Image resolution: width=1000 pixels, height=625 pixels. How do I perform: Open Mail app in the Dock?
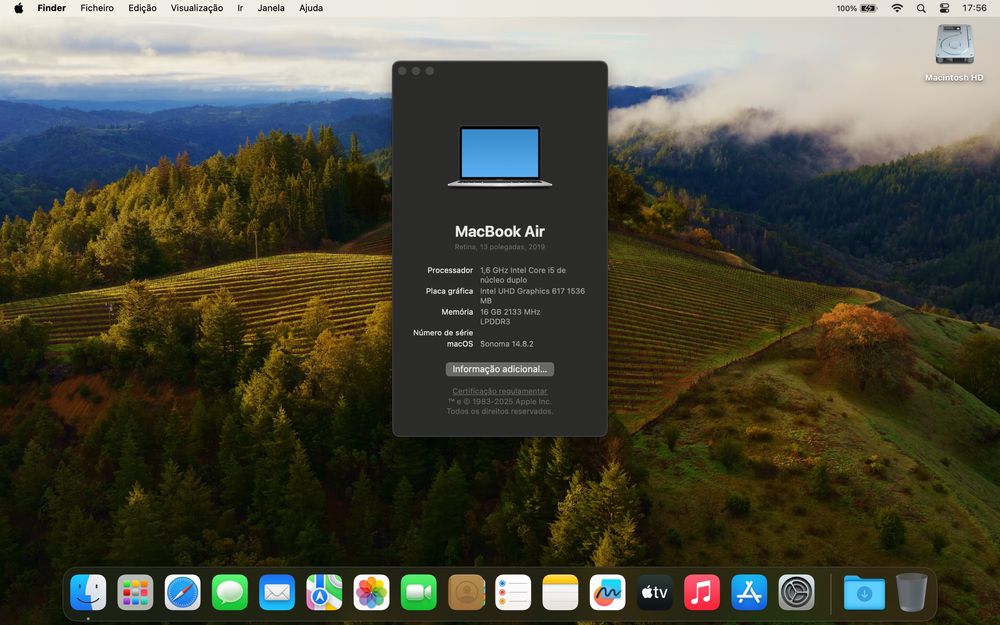pos(277,592)
